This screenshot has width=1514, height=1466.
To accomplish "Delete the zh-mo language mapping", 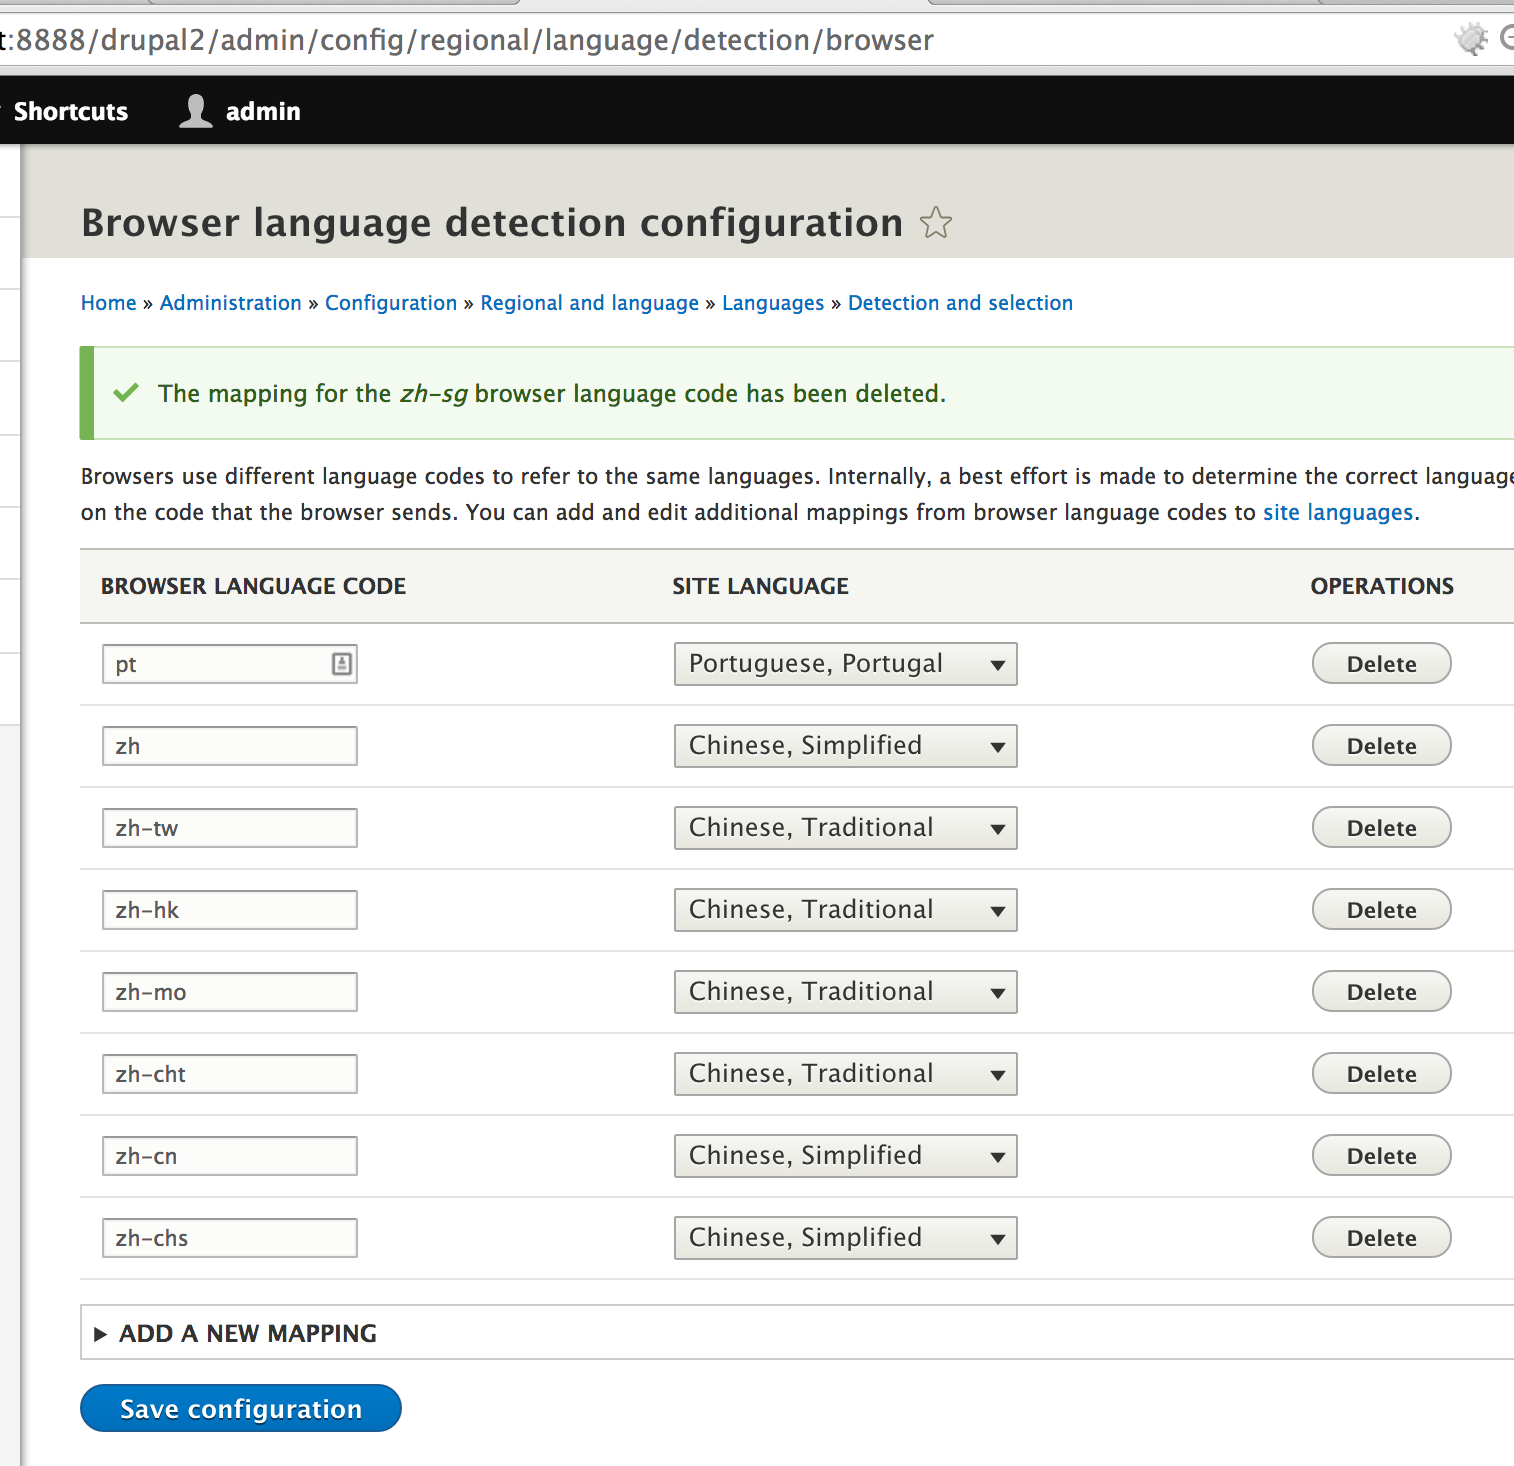I will (1380, 991).
